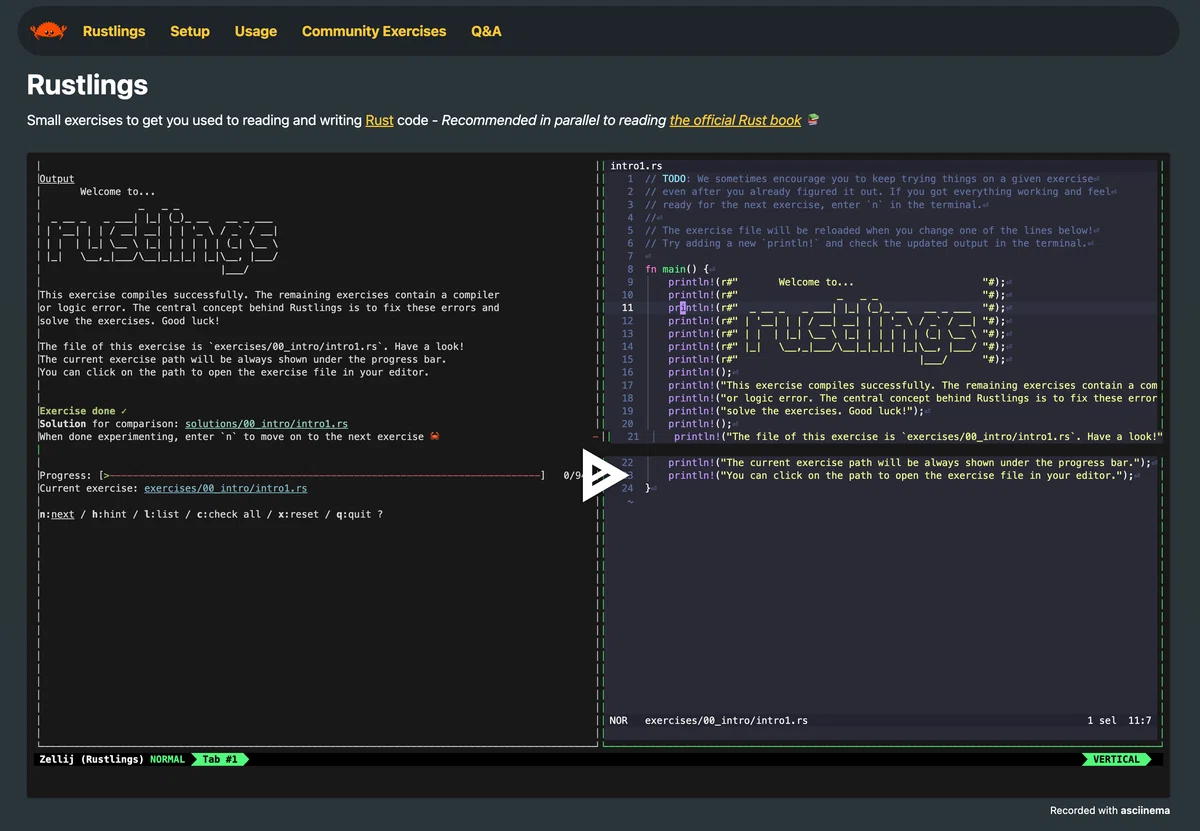Click the exercises/00_intro/intro1.rs current exercise path
This screenshot has width=1200, height=831.
click(x=226, y=489)
